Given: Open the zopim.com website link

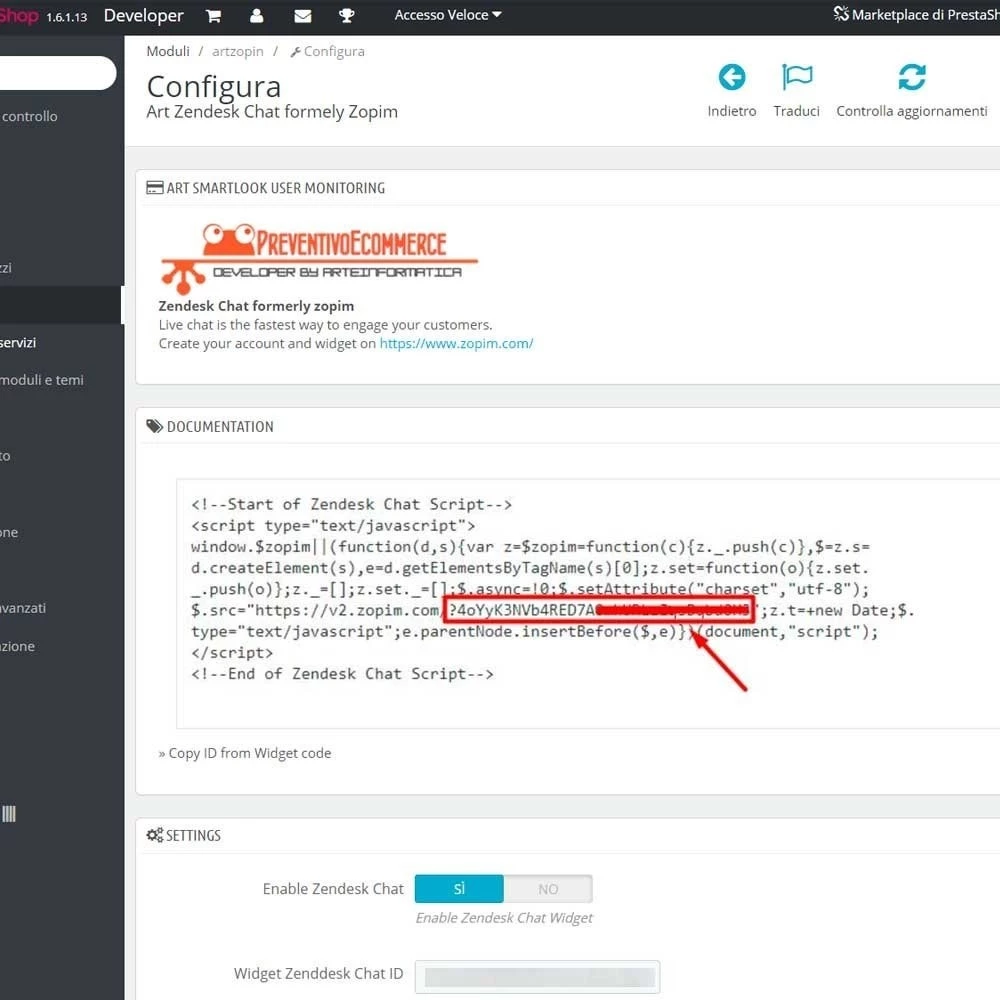Looking at the screenshot, I should point(456,343).
